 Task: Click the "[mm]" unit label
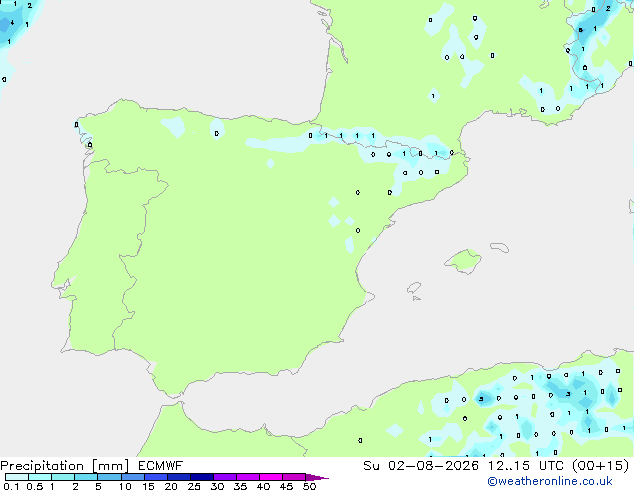[111, 466]
